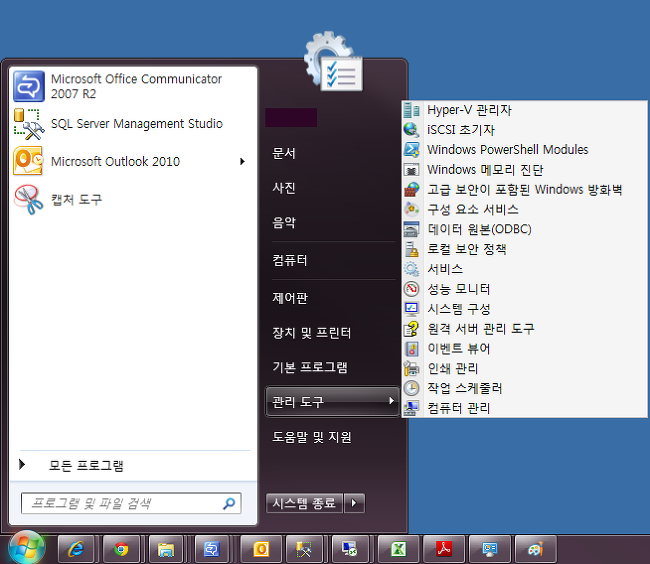Open the 이벤트 뷰어 icon
The width and height of the screenshot is (650, 564).
click(x=412, y=349)
